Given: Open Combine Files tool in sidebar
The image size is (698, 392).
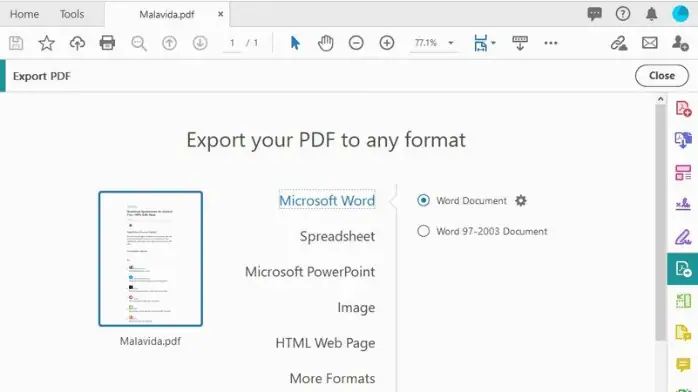Looking at the screenshot, I should [683, 140].
